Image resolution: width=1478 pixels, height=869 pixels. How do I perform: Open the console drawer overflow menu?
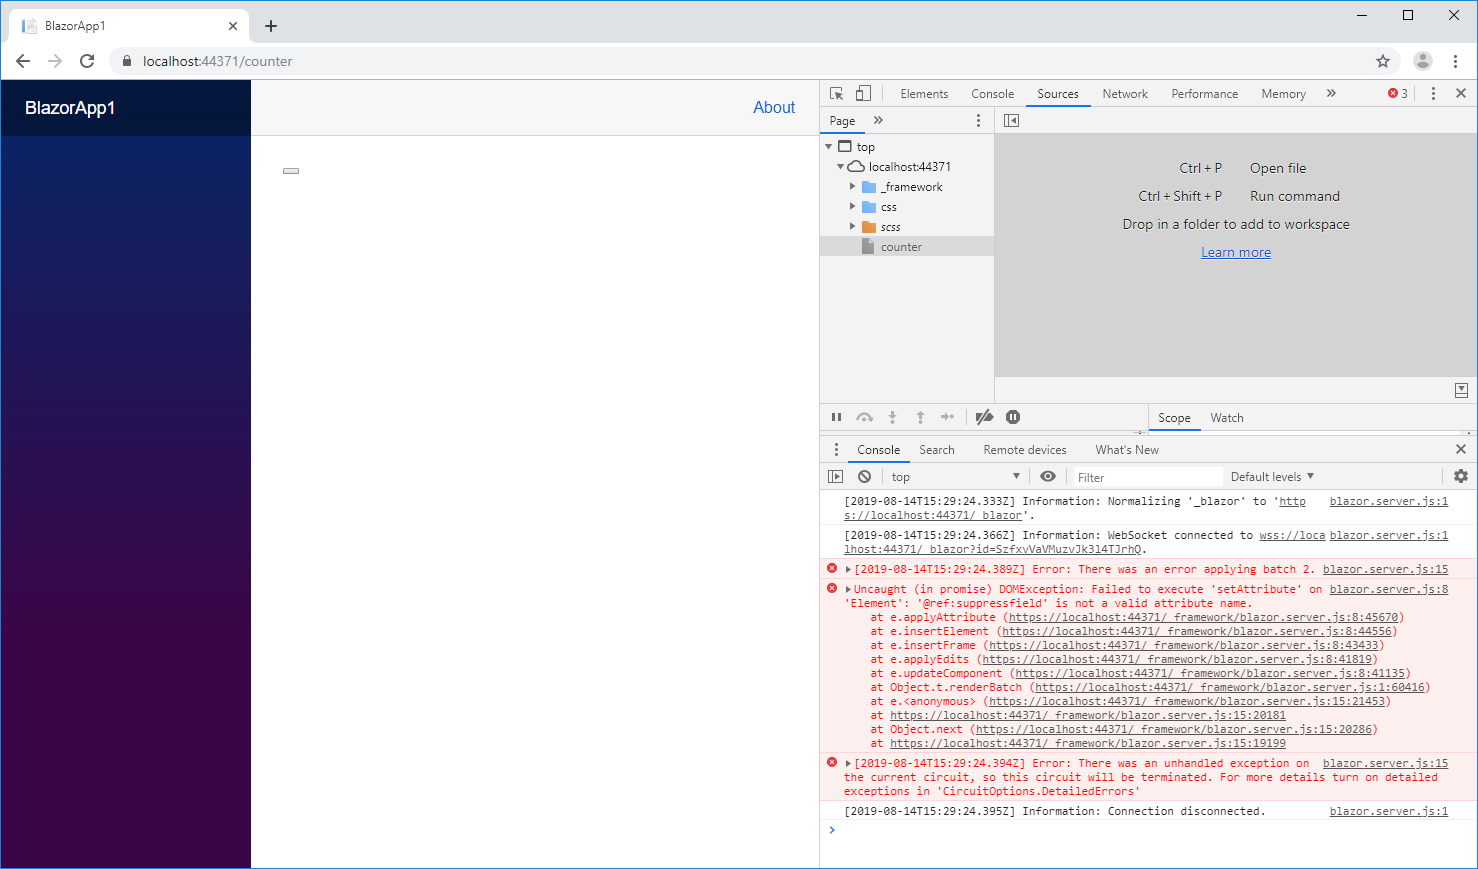coord(836,449)
